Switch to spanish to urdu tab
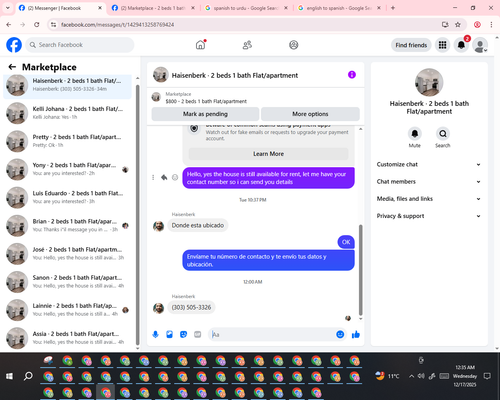 pyautogui.click(x=246, y=8)
